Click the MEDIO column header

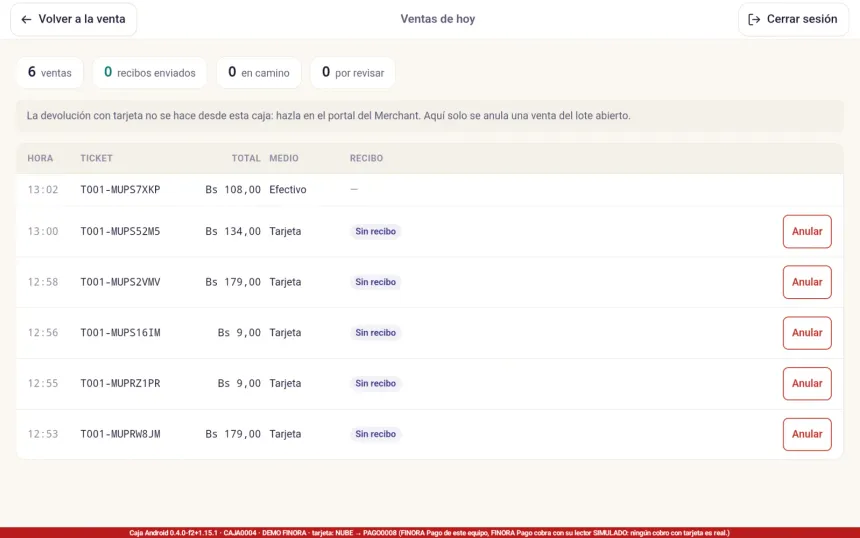(x=284, y=158)
